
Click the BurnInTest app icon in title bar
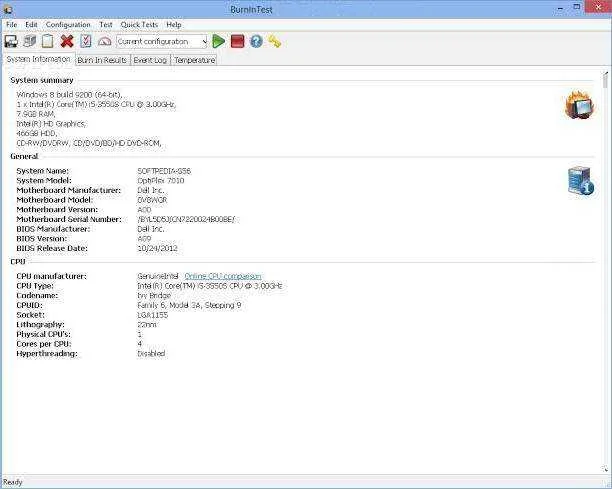(x=7, y=9)
